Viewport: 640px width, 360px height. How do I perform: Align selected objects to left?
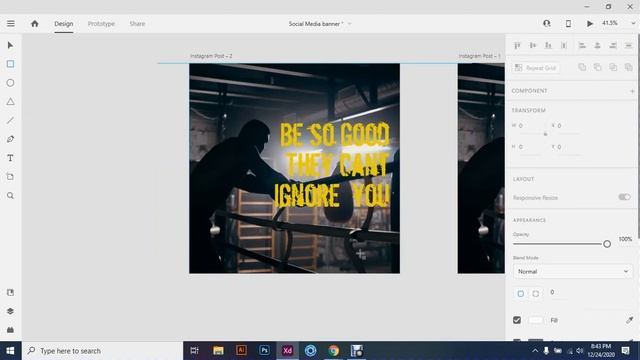(582, 45)
